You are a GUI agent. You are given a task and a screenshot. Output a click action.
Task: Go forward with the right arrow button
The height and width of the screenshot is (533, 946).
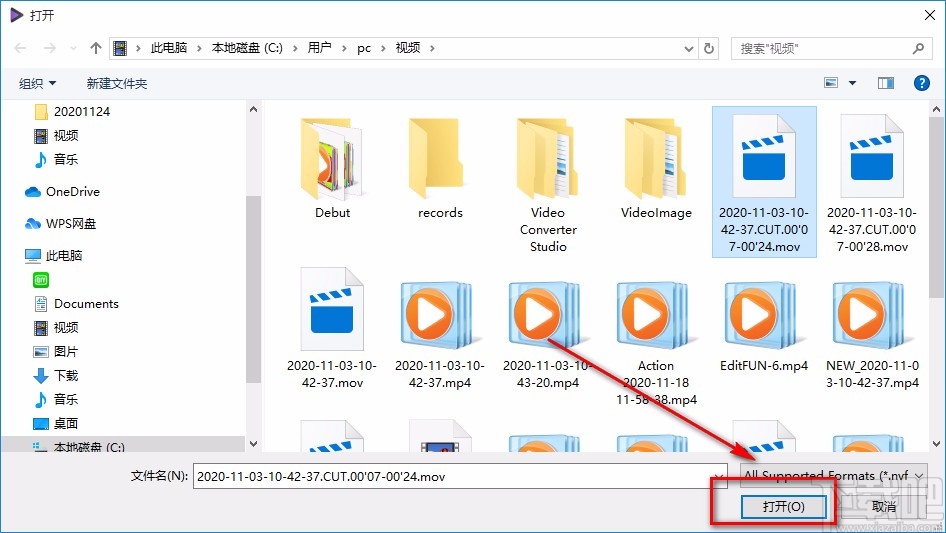click(49, 48)
